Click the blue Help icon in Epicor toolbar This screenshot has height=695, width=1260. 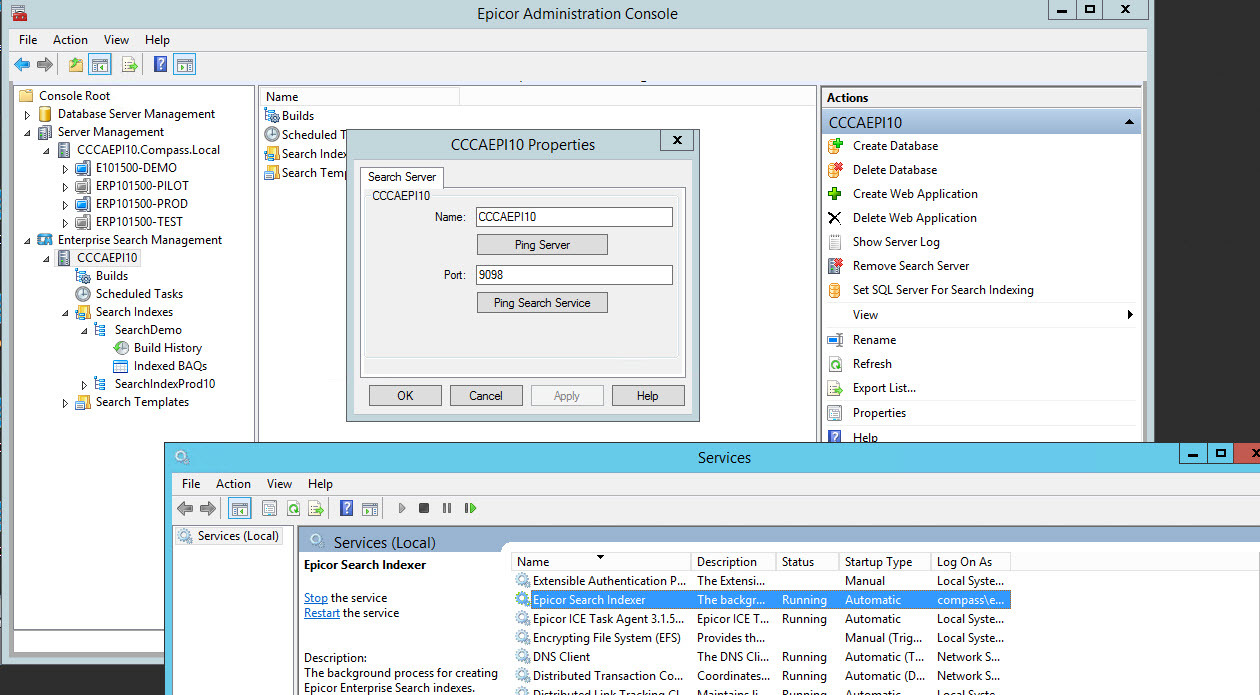[160, 65]
